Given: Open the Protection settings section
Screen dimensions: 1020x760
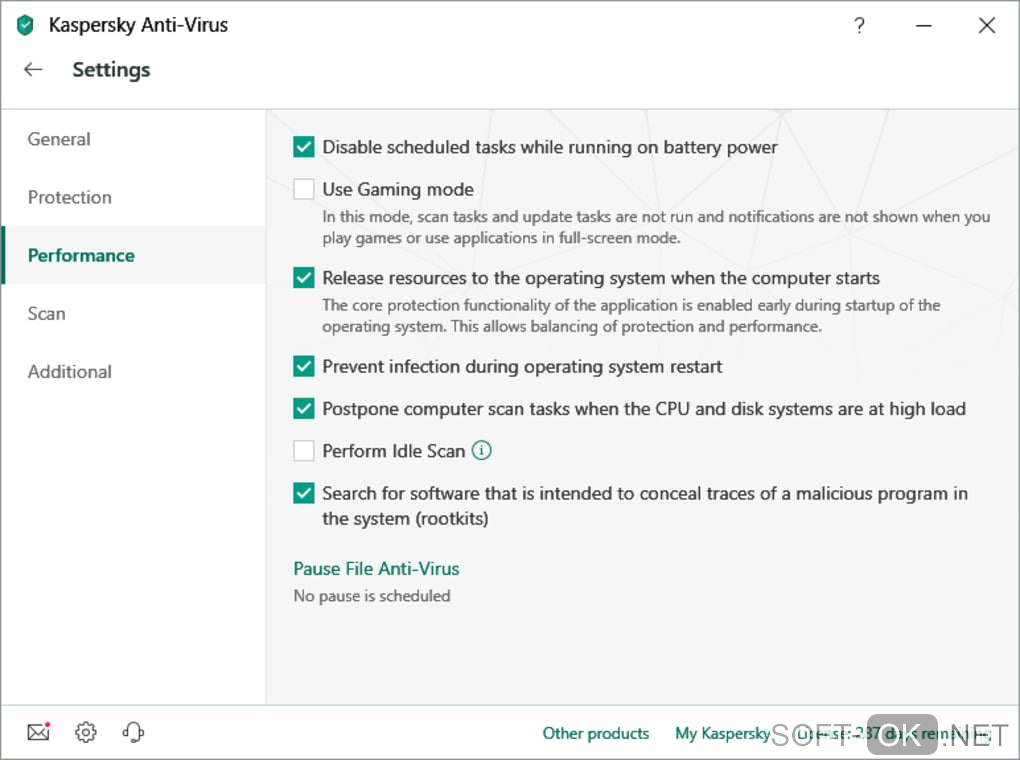Looking at the screenshot, I should coord(70,198).
